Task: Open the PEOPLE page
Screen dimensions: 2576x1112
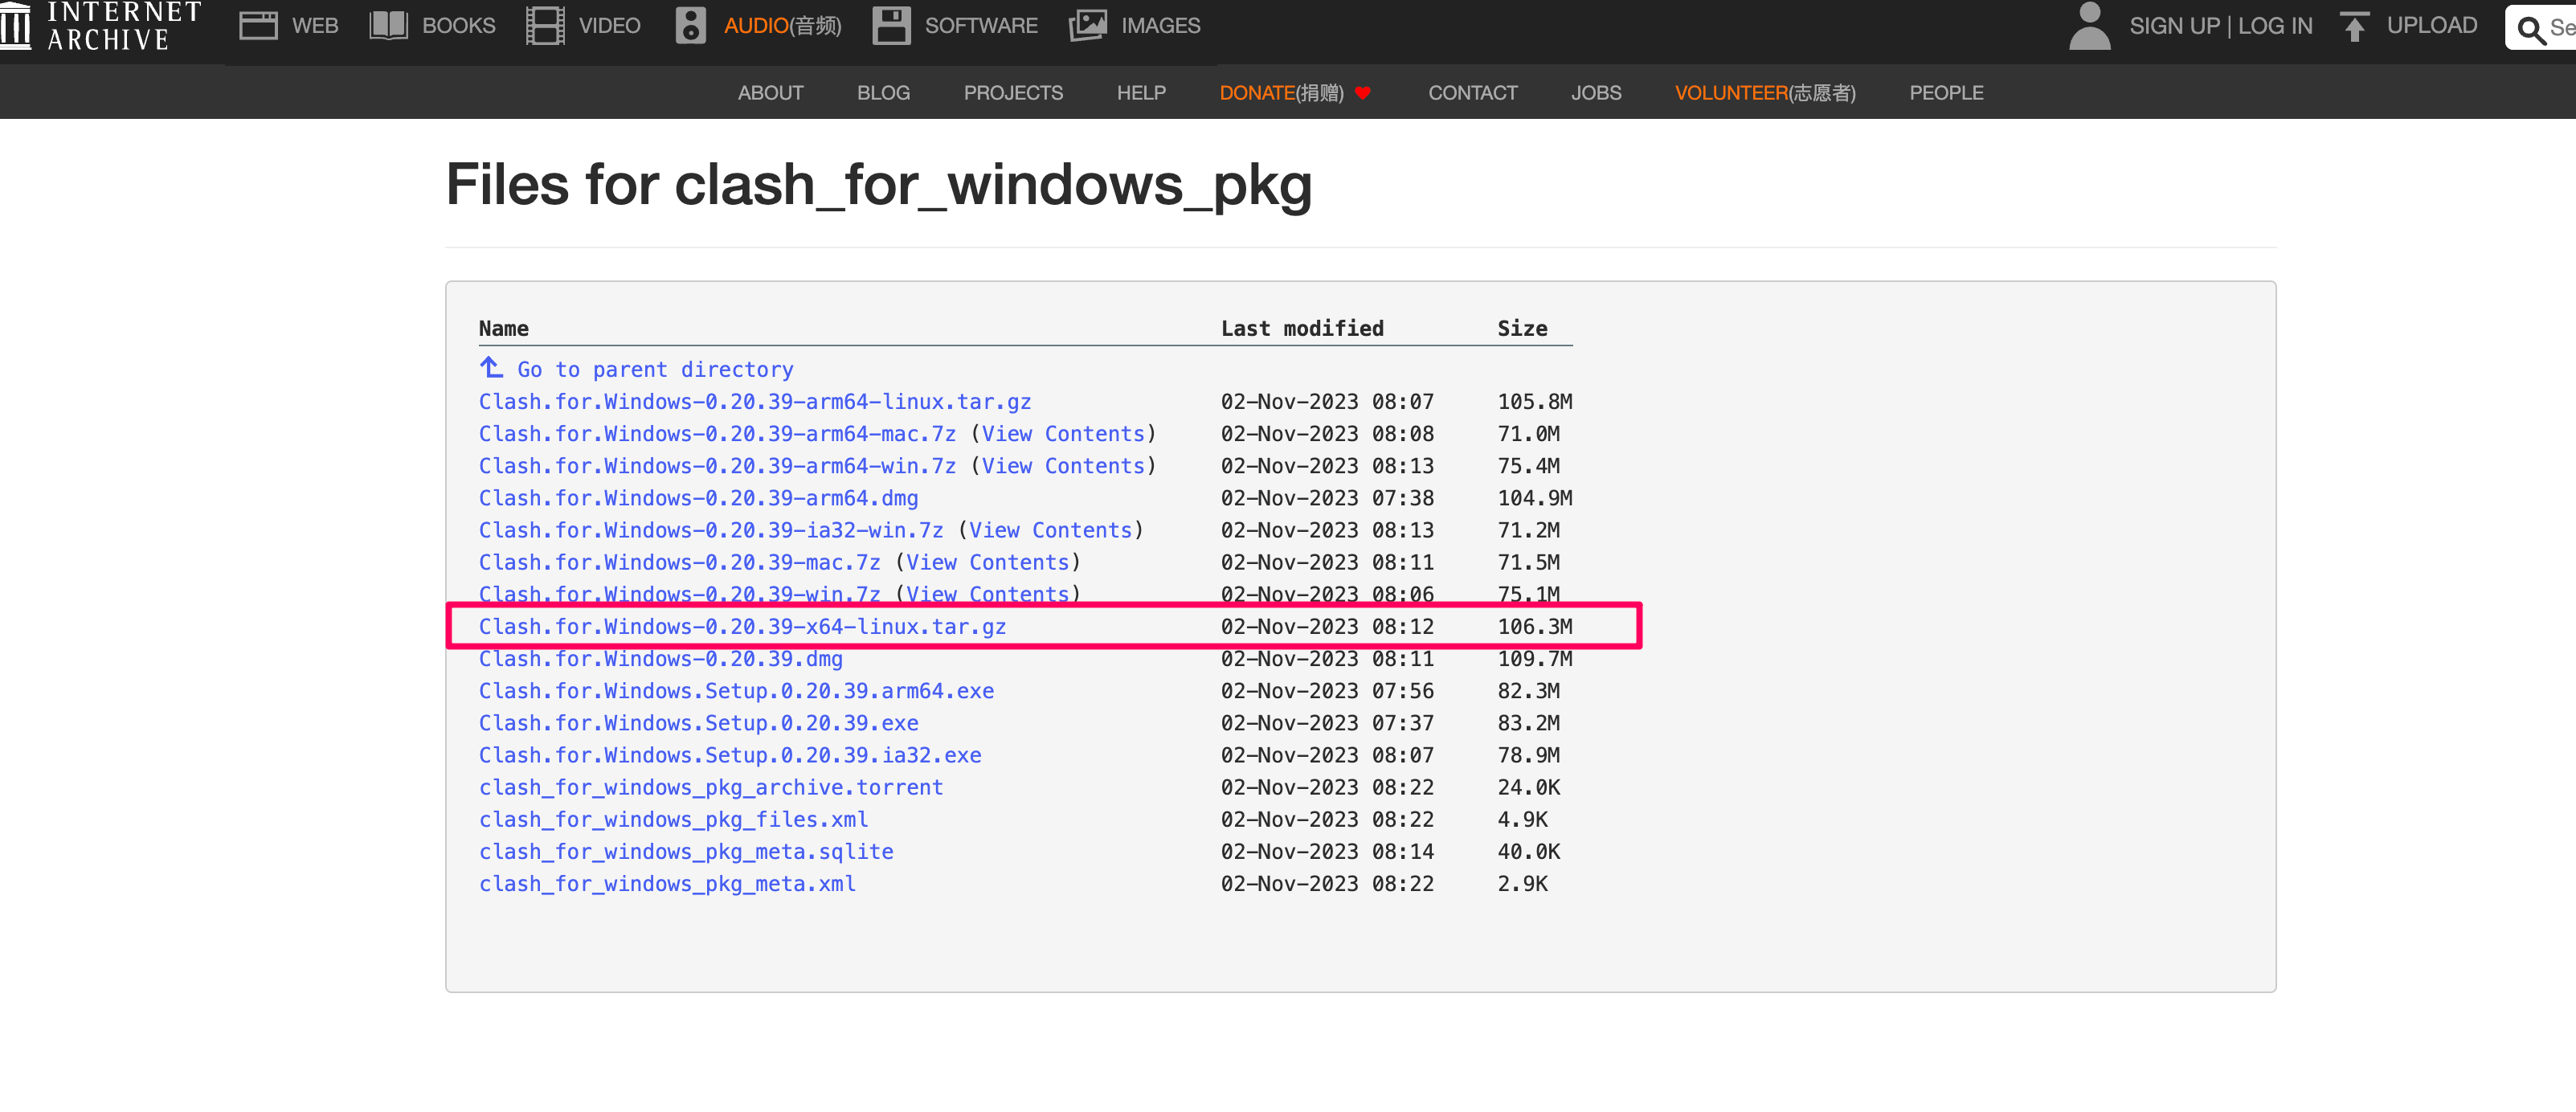Action: (1945, 93)
